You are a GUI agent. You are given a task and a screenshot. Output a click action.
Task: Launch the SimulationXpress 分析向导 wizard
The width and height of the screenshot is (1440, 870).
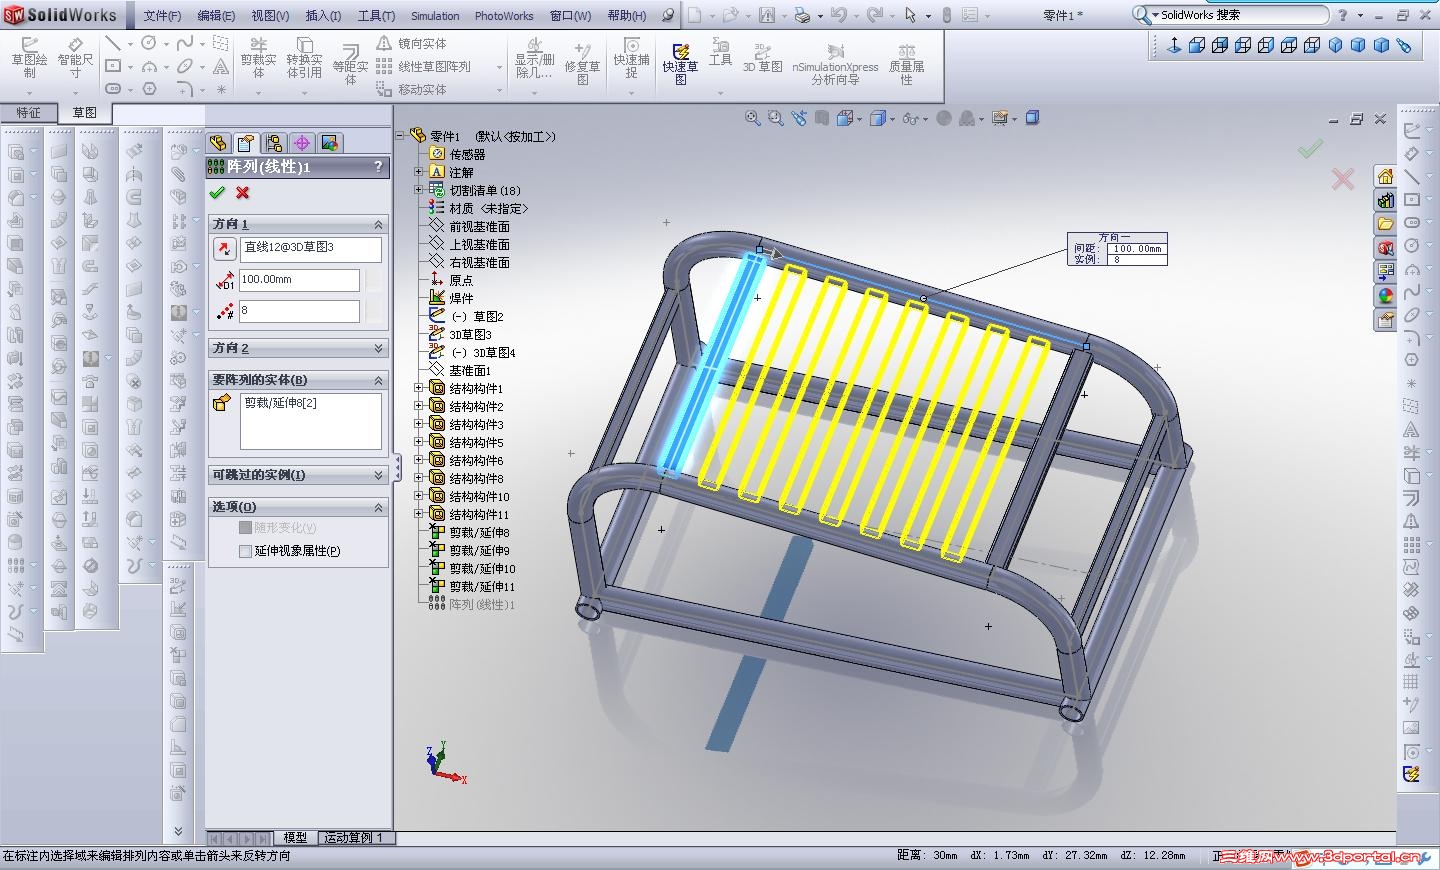(x=835, y=62)
